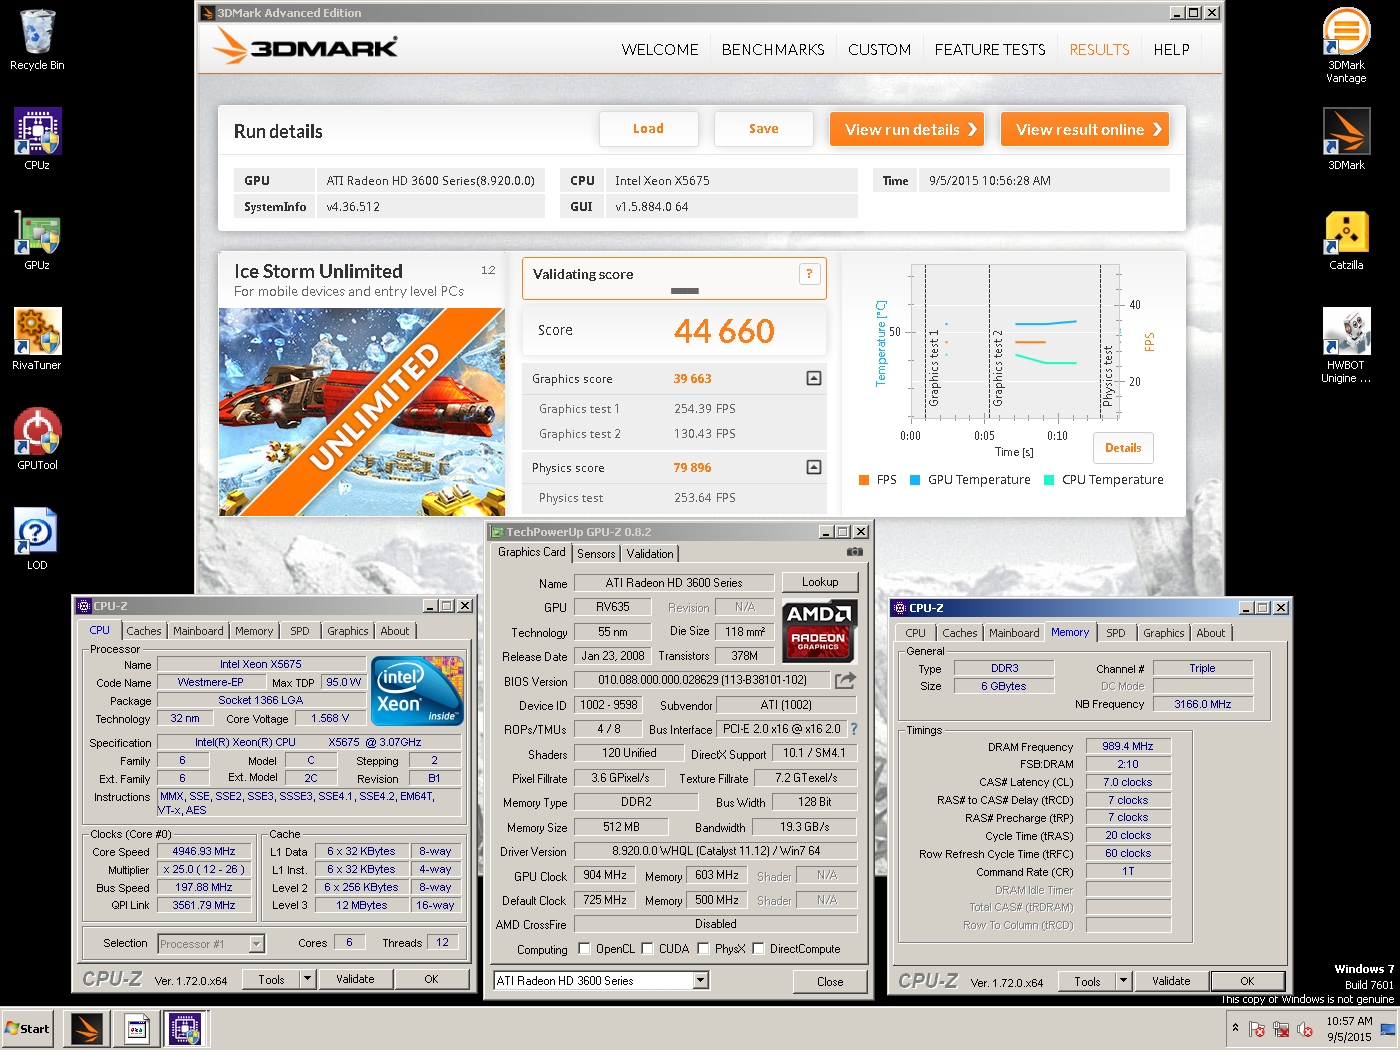Click Load button in Run details
The height and width of the screenshot is (1050, 1400).
pyautogui.click(x=648, y=128)
